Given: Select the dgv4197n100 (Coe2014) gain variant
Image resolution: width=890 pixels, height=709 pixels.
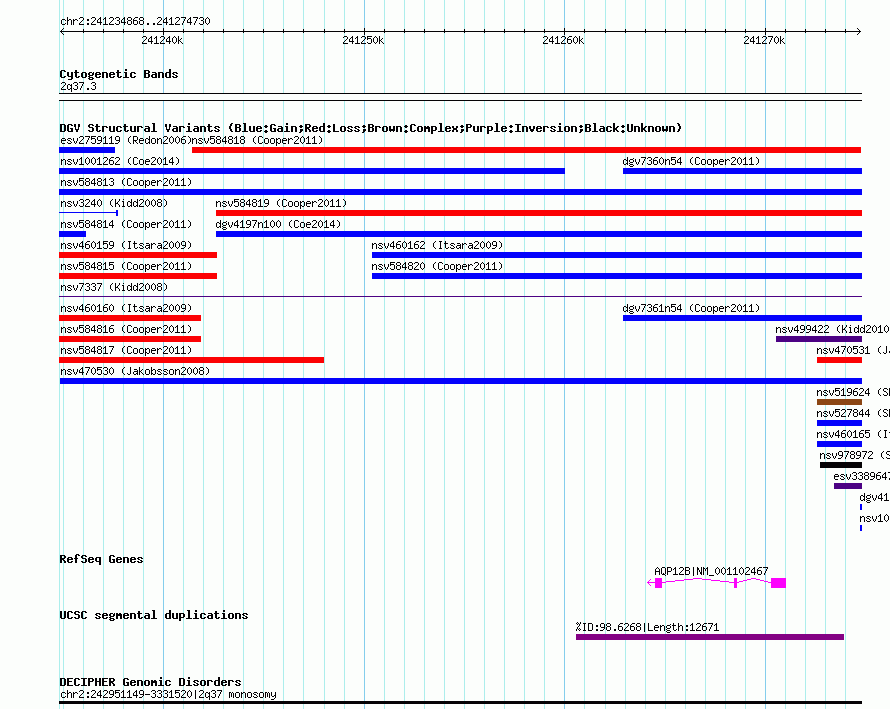Looking at the screenshot, I should pyautogui.click(x=539, y=234).
